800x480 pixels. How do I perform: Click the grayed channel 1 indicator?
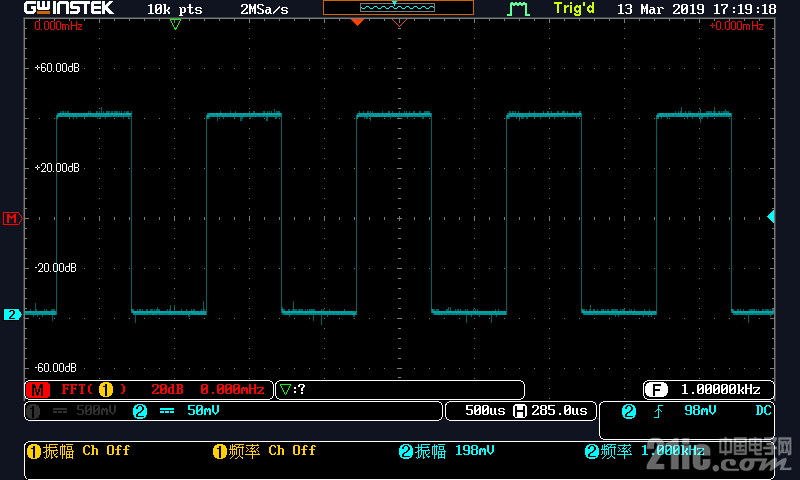point(33,411)
